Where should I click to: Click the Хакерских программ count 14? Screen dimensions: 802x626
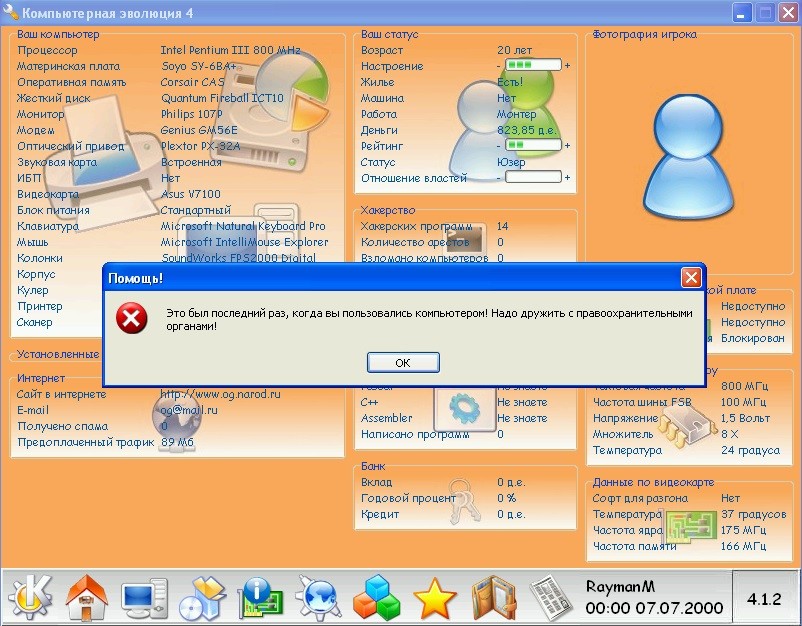[502, 226]
